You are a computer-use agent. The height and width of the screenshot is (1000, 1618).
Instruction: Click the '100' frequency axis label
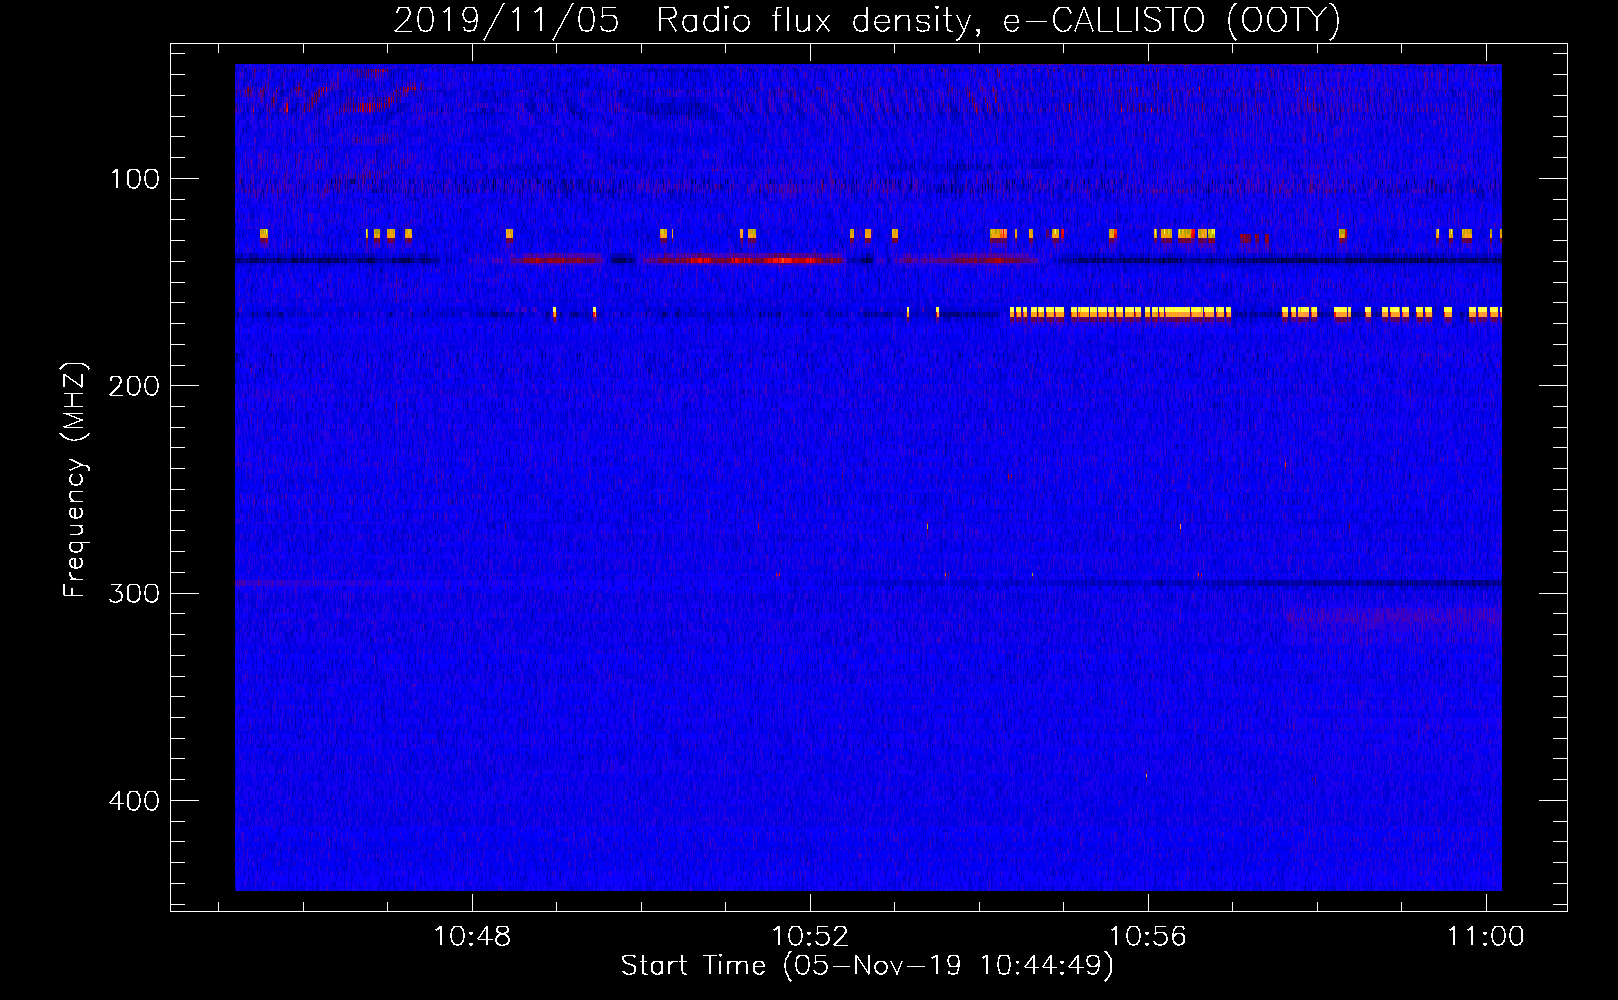(135, 179)
